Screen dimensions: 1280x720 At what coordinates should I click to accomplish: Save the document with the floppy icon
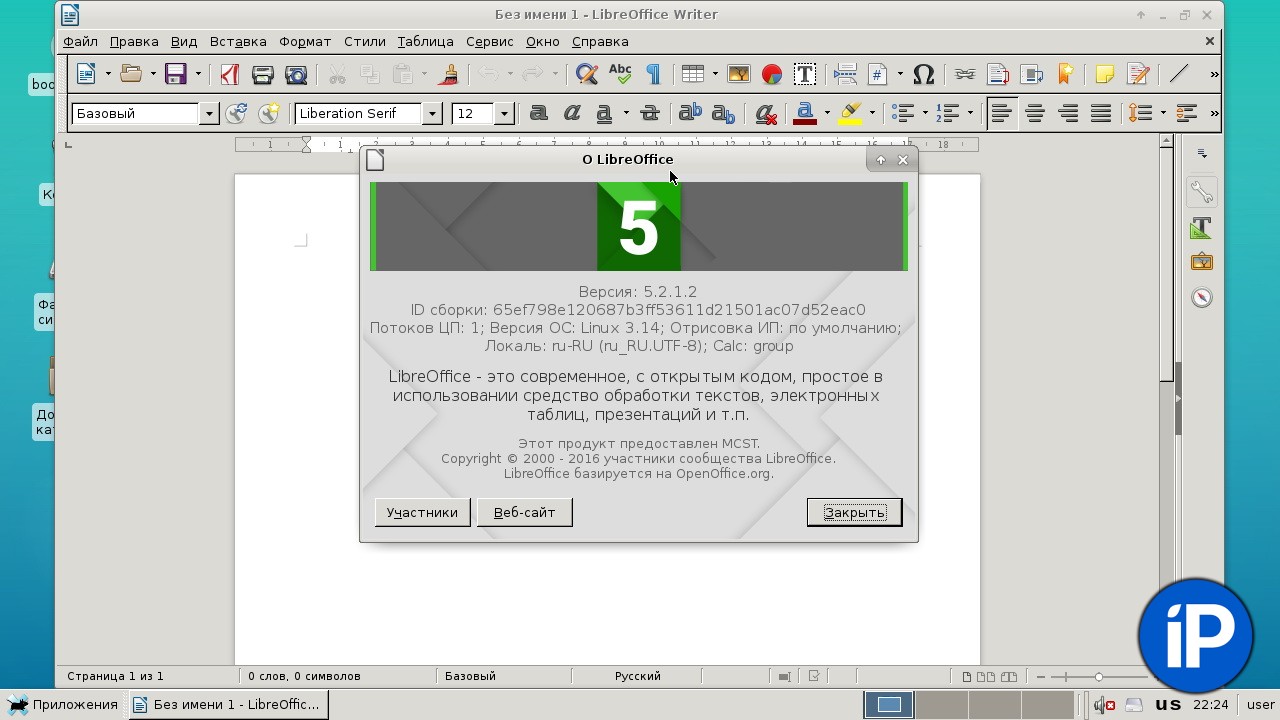click(176, 74)
